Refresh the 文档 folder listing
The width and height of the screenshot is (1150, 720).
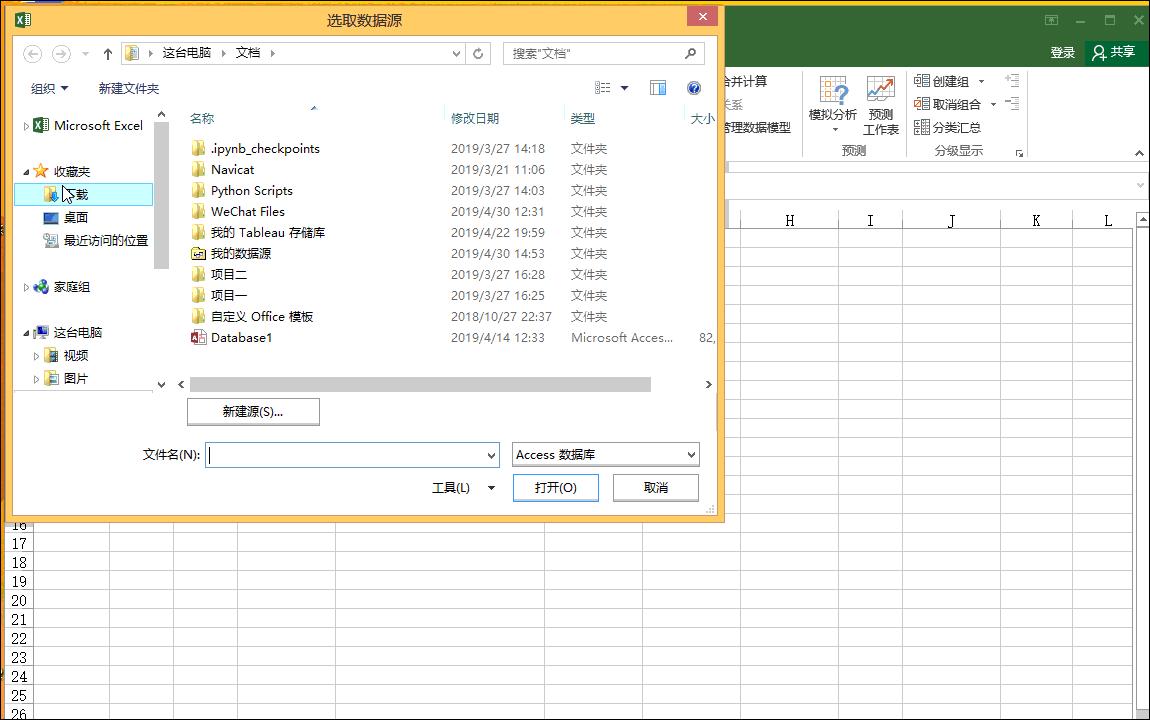(477, 54)
